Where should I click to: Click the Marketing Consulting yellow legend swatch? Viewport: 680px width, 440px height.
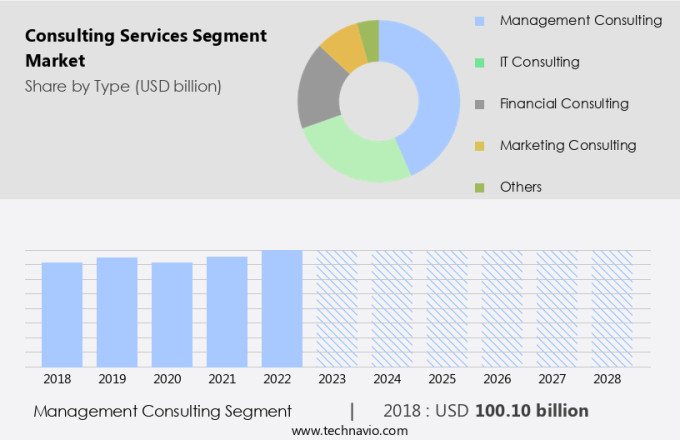coord(480,146)
